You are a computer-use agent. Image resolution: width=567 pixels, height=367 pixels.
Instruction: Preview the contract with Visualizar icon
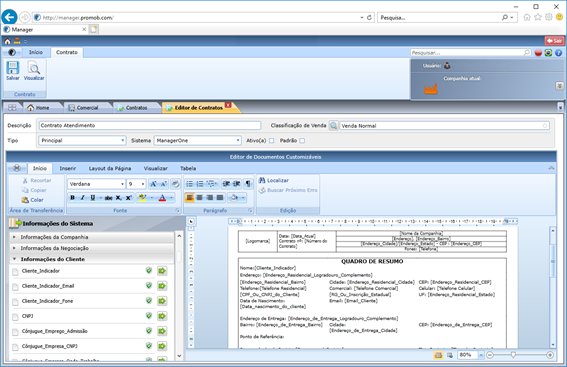tap(34, 71)
